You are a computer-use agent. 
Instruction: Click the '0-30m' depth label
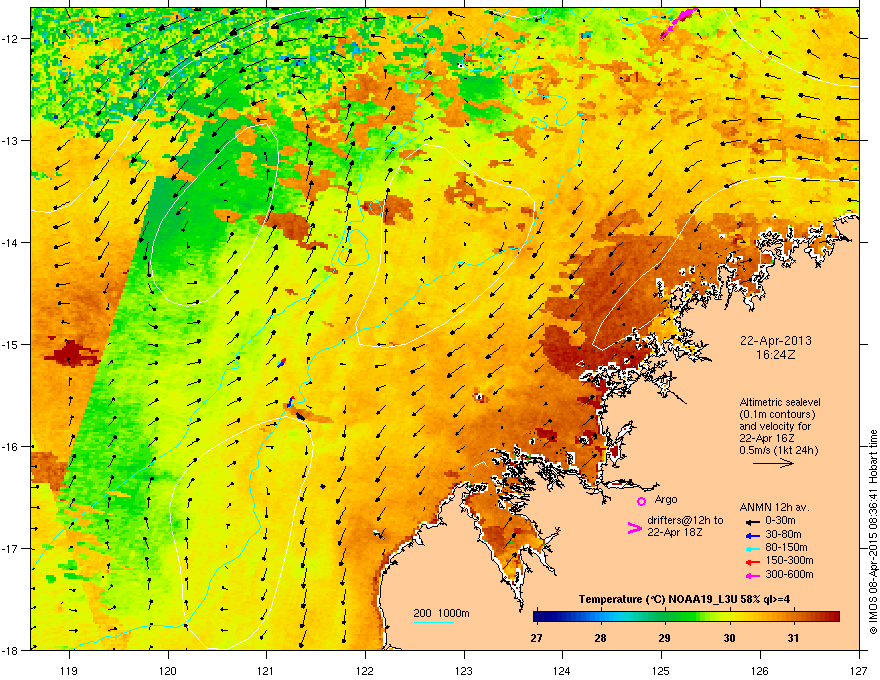[x=780, y=521]
